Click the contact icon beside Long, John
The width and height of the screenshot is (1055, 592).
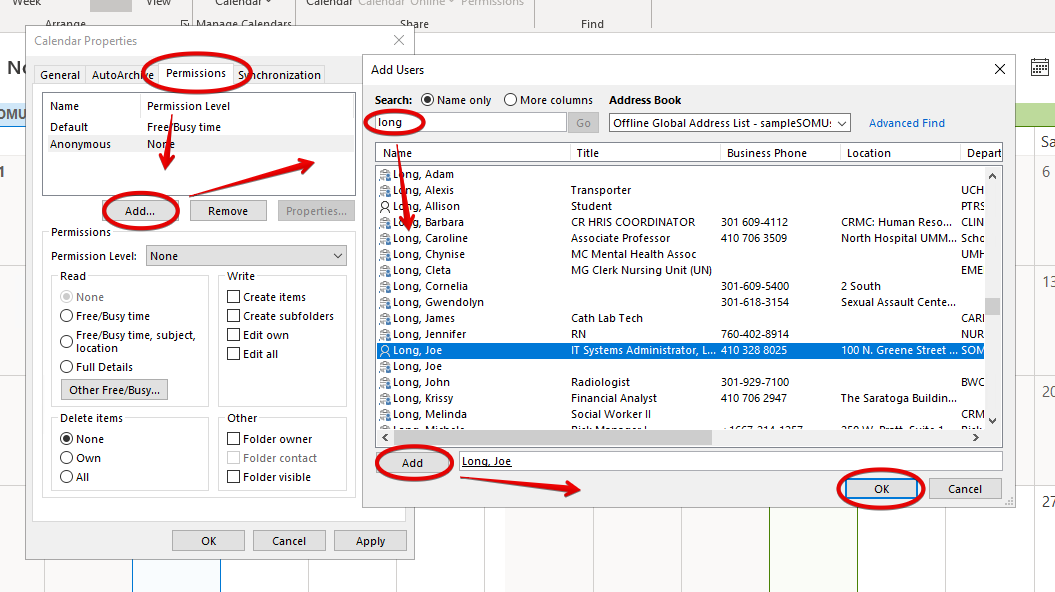coord(385,382)
